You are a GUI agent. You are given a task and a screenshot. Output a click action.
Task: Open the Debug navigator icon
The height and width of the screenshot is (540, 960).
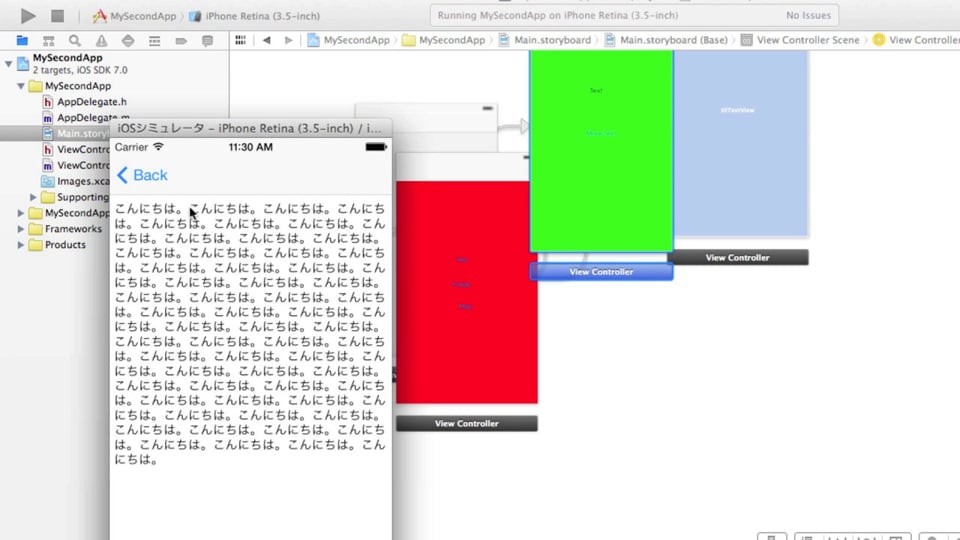[x=154, y=40]
